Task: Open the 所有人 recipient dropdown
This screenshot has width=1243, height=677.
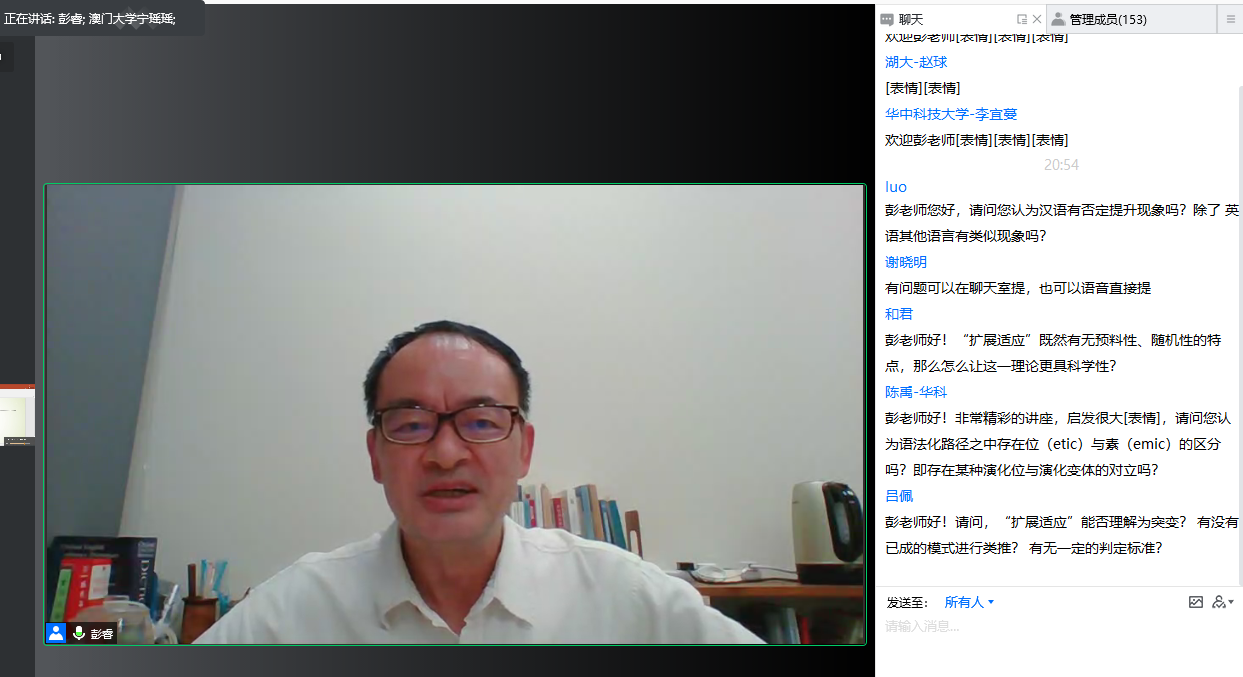Action: [x=965, y=602]
